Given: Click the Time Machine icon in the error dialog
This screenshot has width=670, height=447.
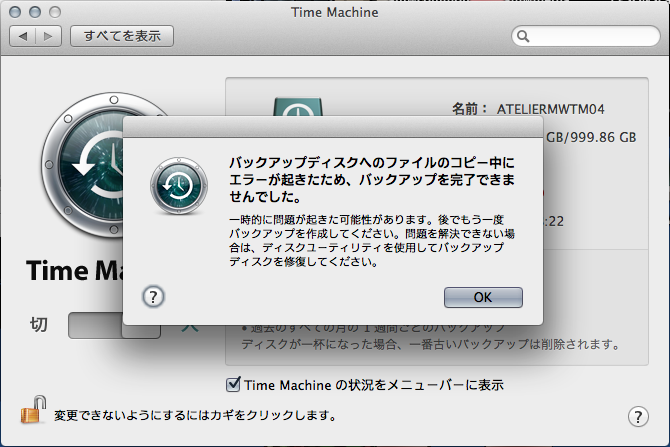Looking at the screenshot, I should coord(178,184).
